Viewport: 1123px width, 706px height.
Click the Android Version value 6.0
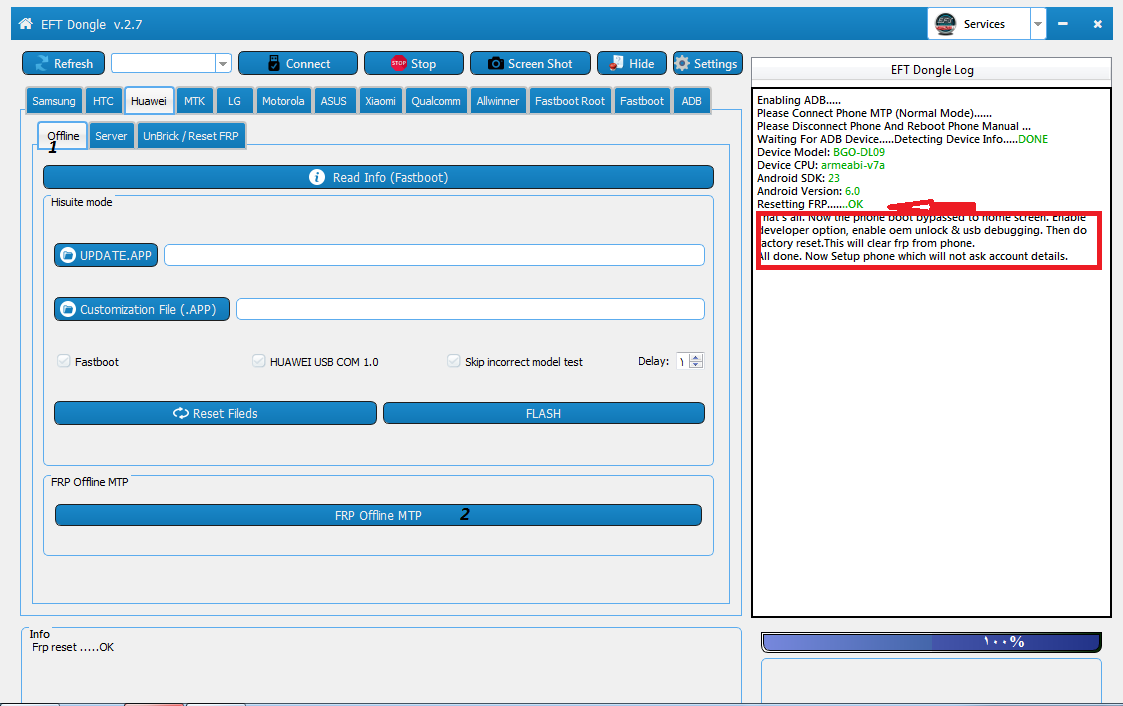852,190
